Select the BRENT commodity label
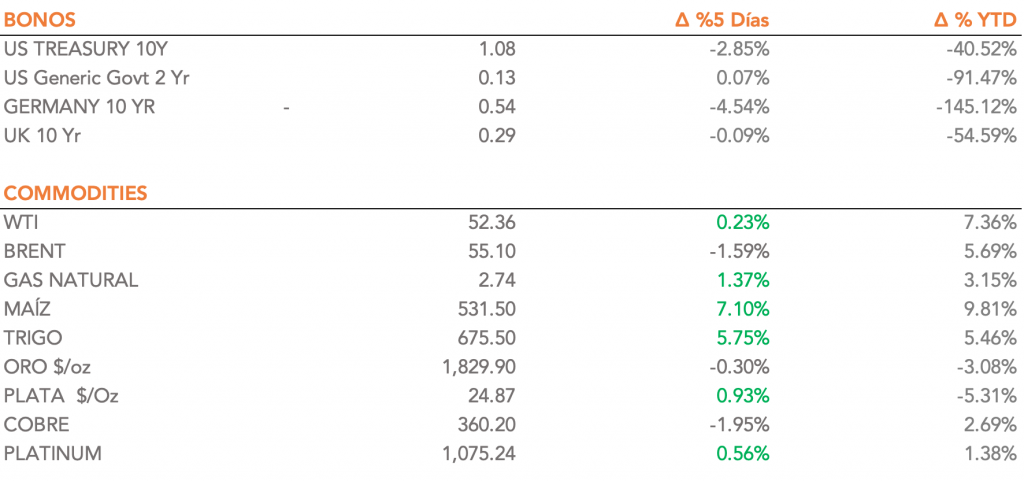Viewport: 1024px width, 481px height. 37,251
